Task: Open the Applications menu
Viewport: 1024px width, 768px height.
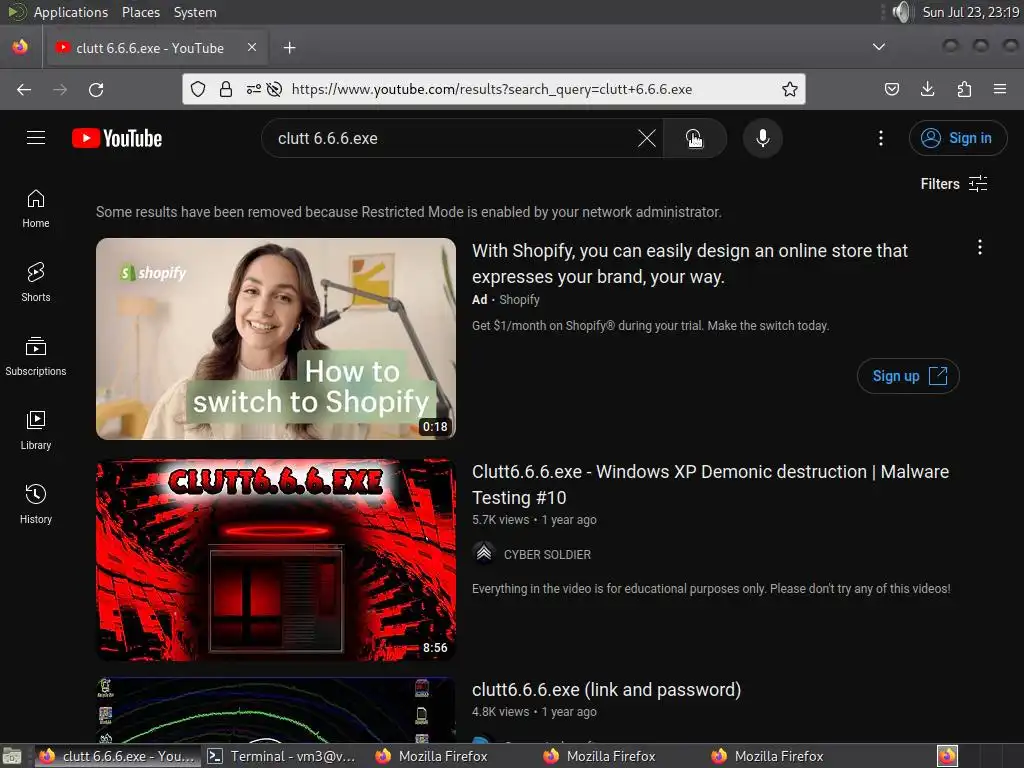Action: click(71, 12)
